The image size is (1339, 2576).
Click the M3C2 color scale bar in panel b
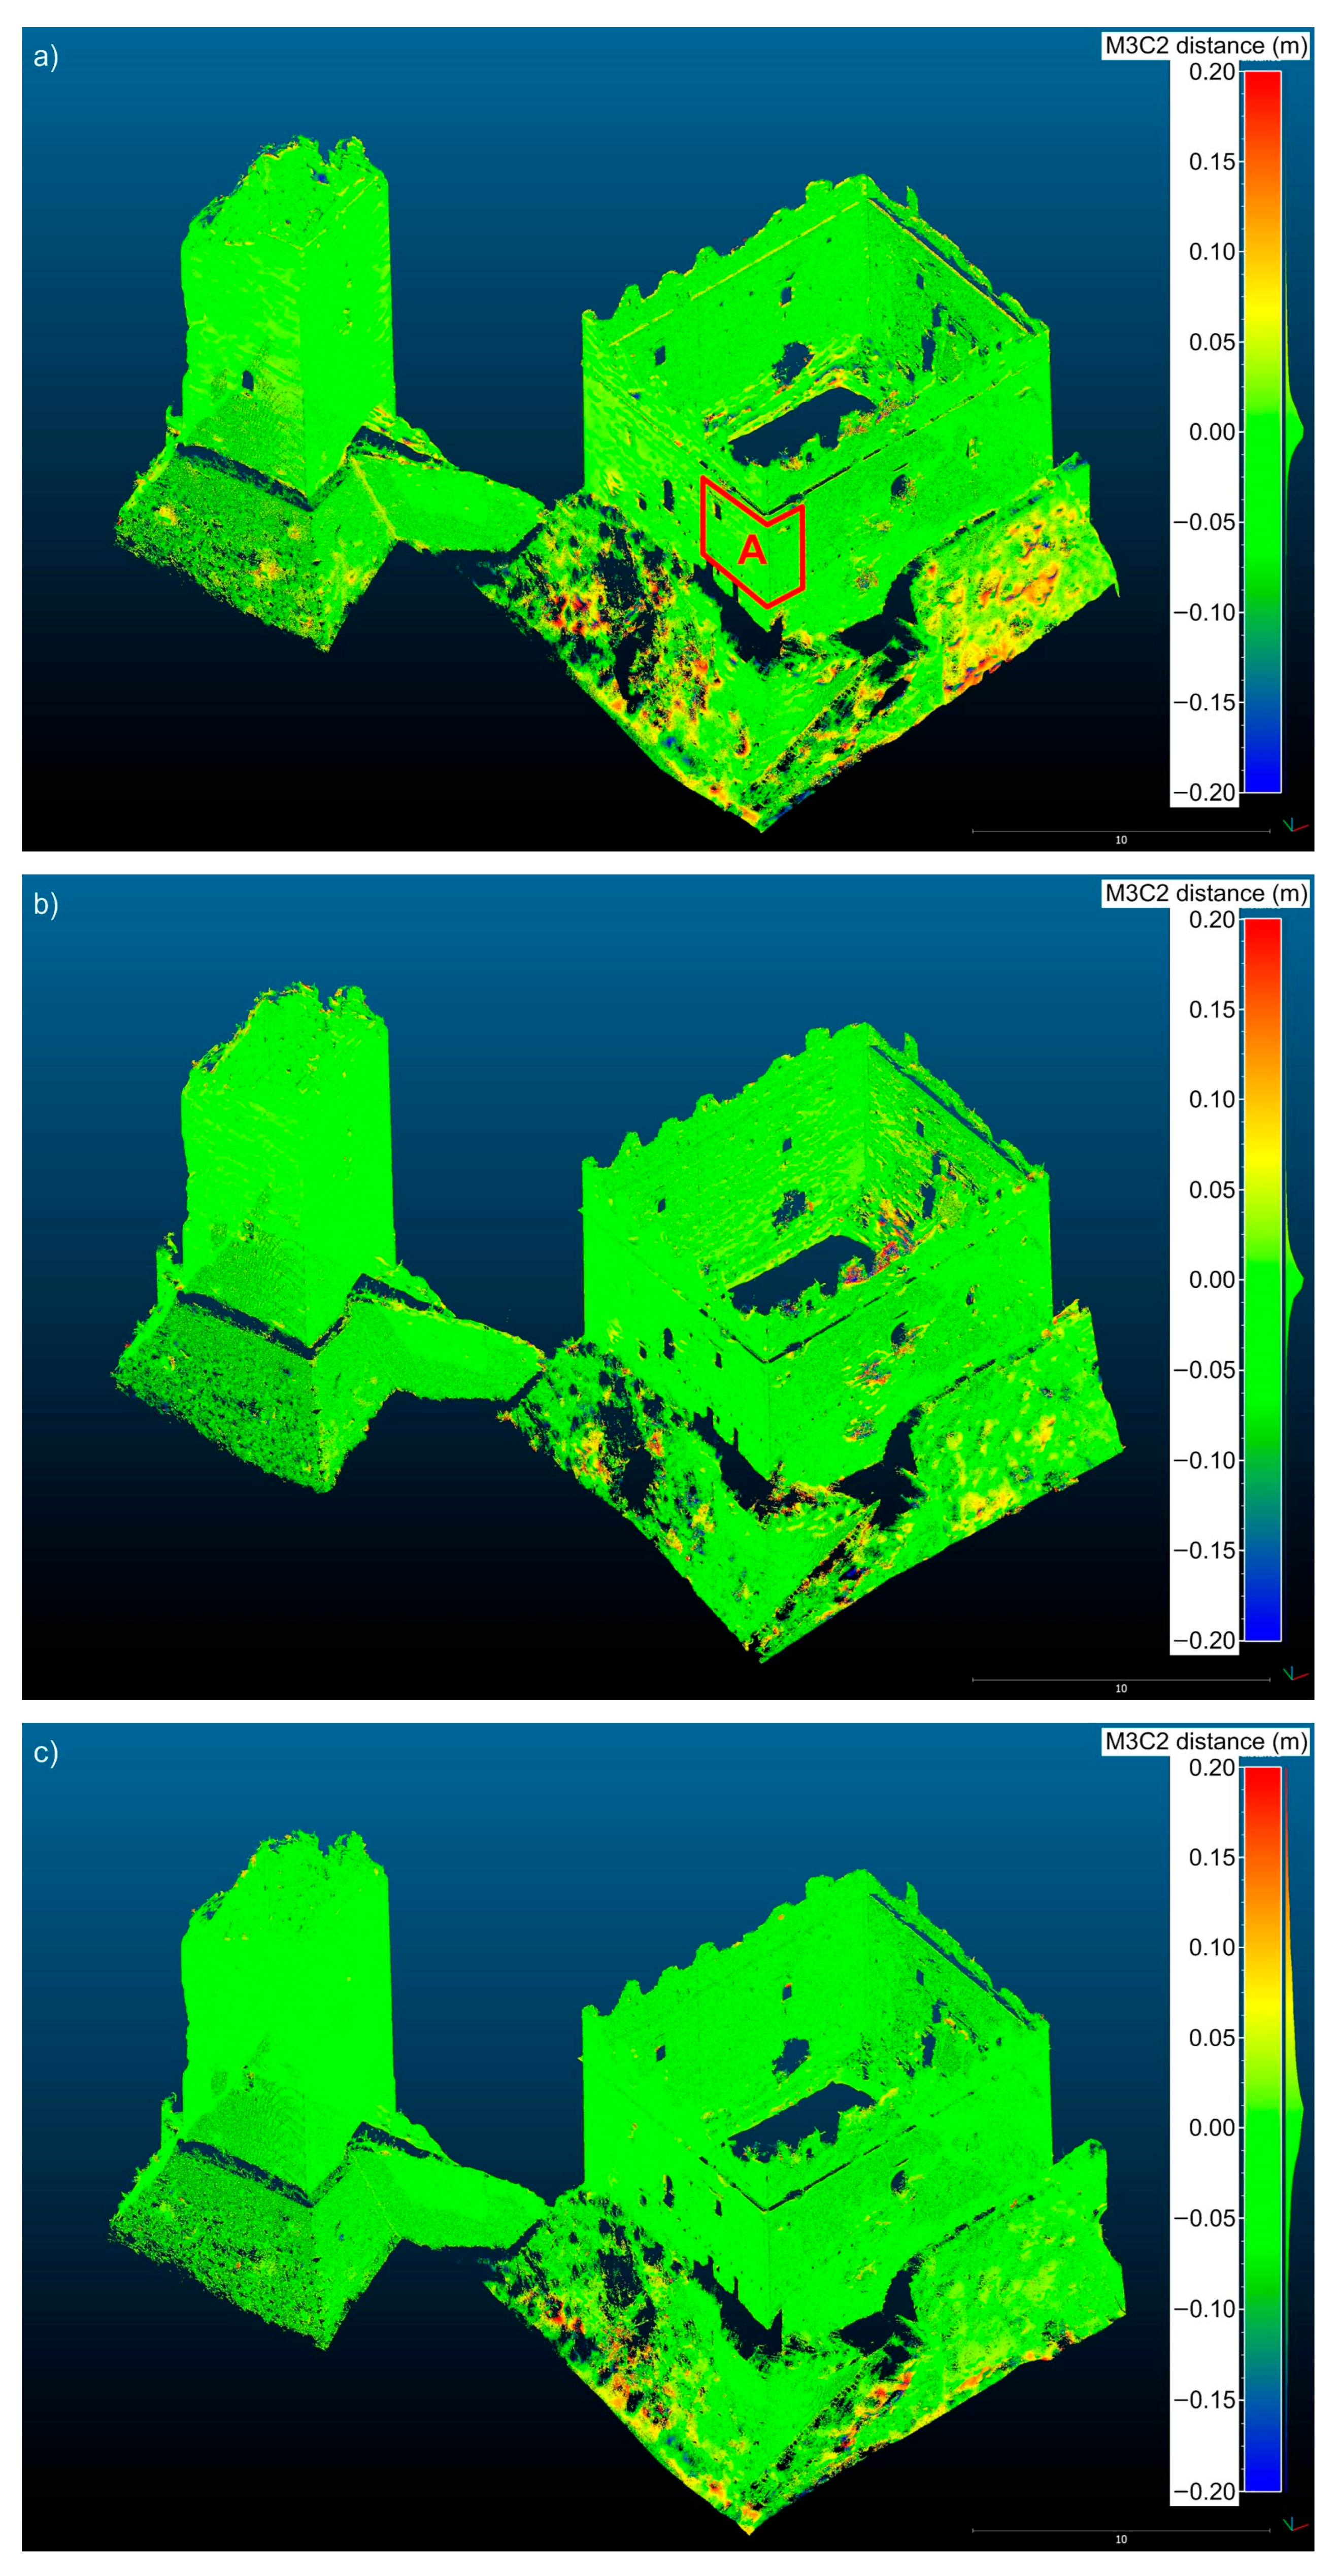pyautogui.click(x=1262, y=1280)
